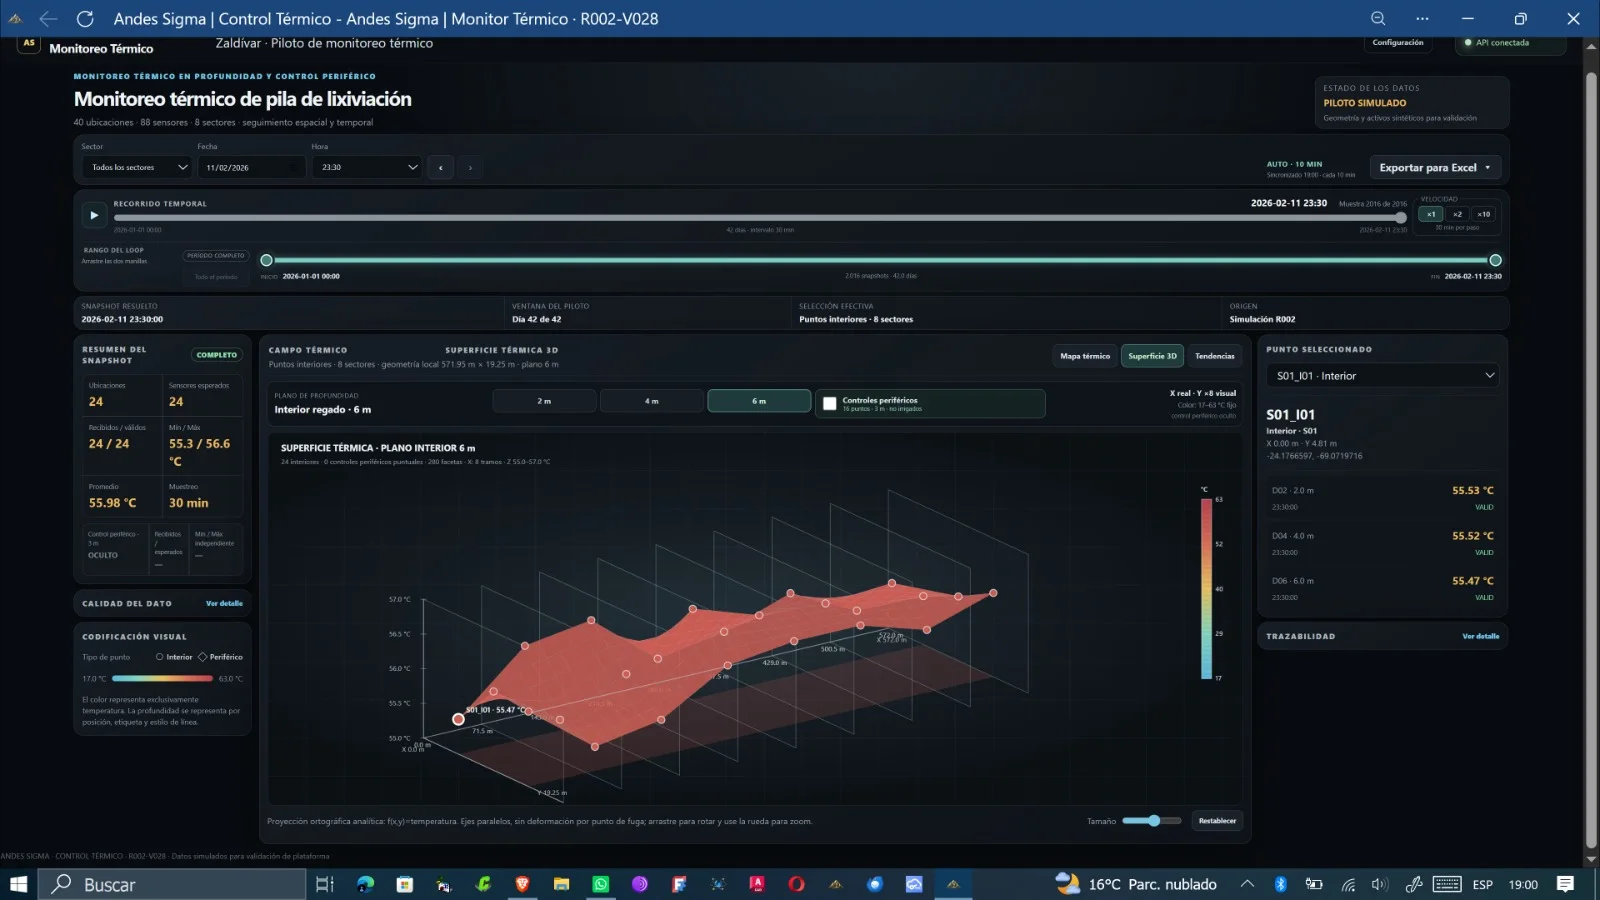Select the 6 m depth plane
The width and height of the screenshot is (1600, 900).
[759, 401]
